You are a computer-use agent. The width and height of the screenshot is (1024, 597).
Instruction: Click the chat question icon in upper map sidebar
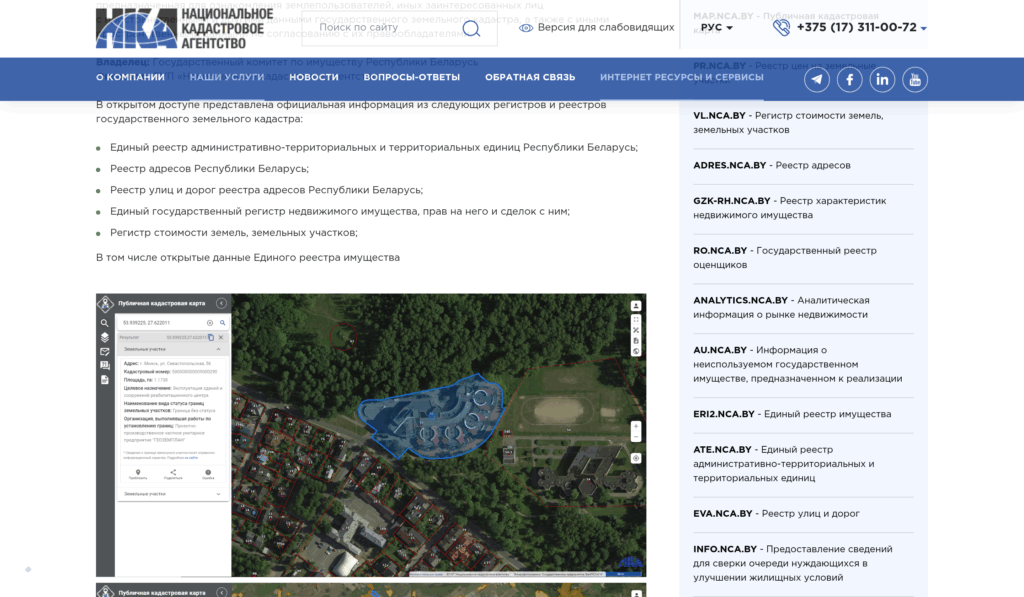pyautogui.click(x=104, y=366)
